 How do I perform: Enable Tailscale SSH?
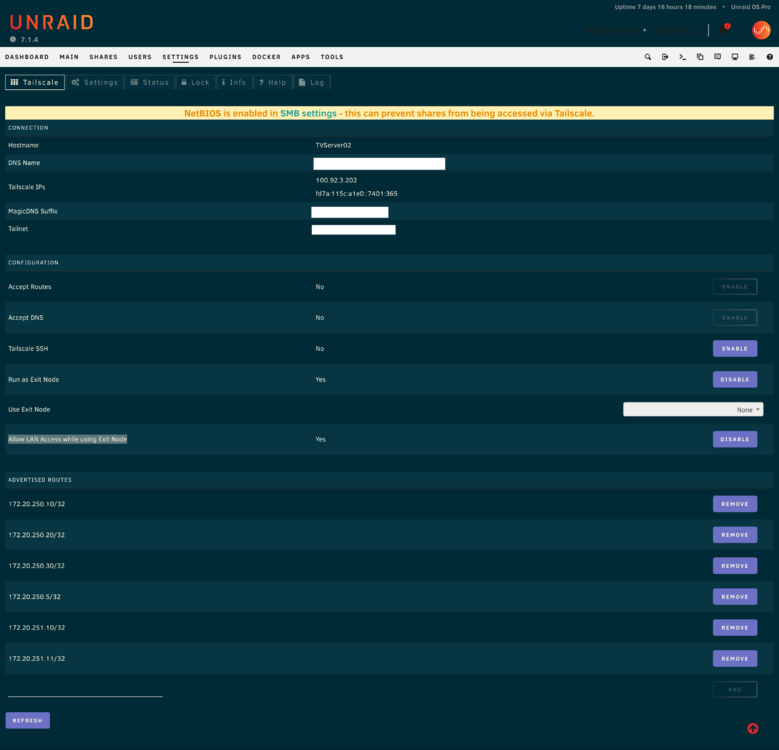click(735, 349)
